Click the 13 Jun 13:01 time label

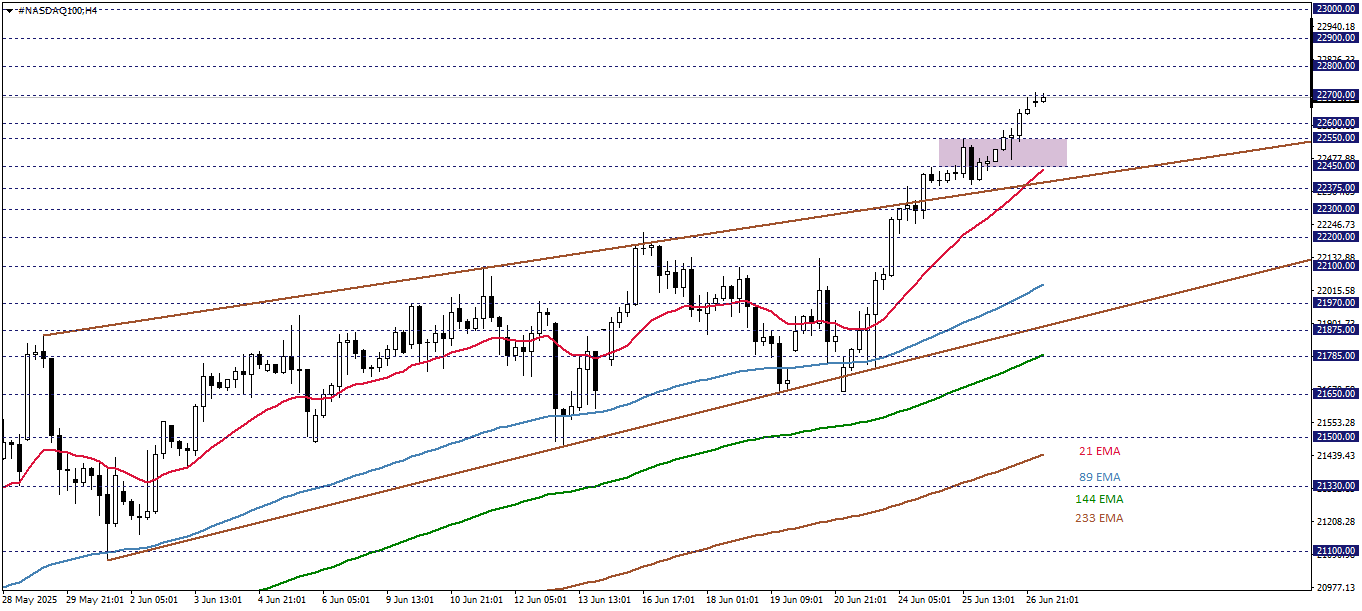point(604,600)
